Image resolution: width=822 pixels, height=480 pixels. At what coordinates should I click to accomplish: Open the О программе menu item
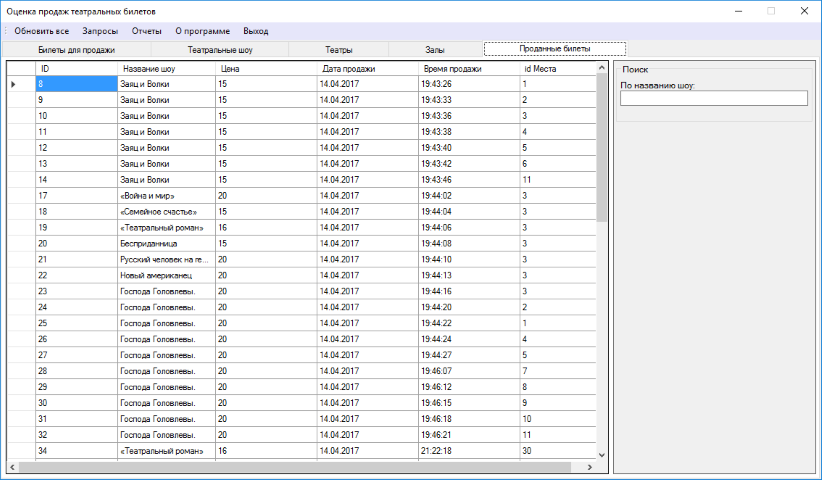(x=202, y=31)
